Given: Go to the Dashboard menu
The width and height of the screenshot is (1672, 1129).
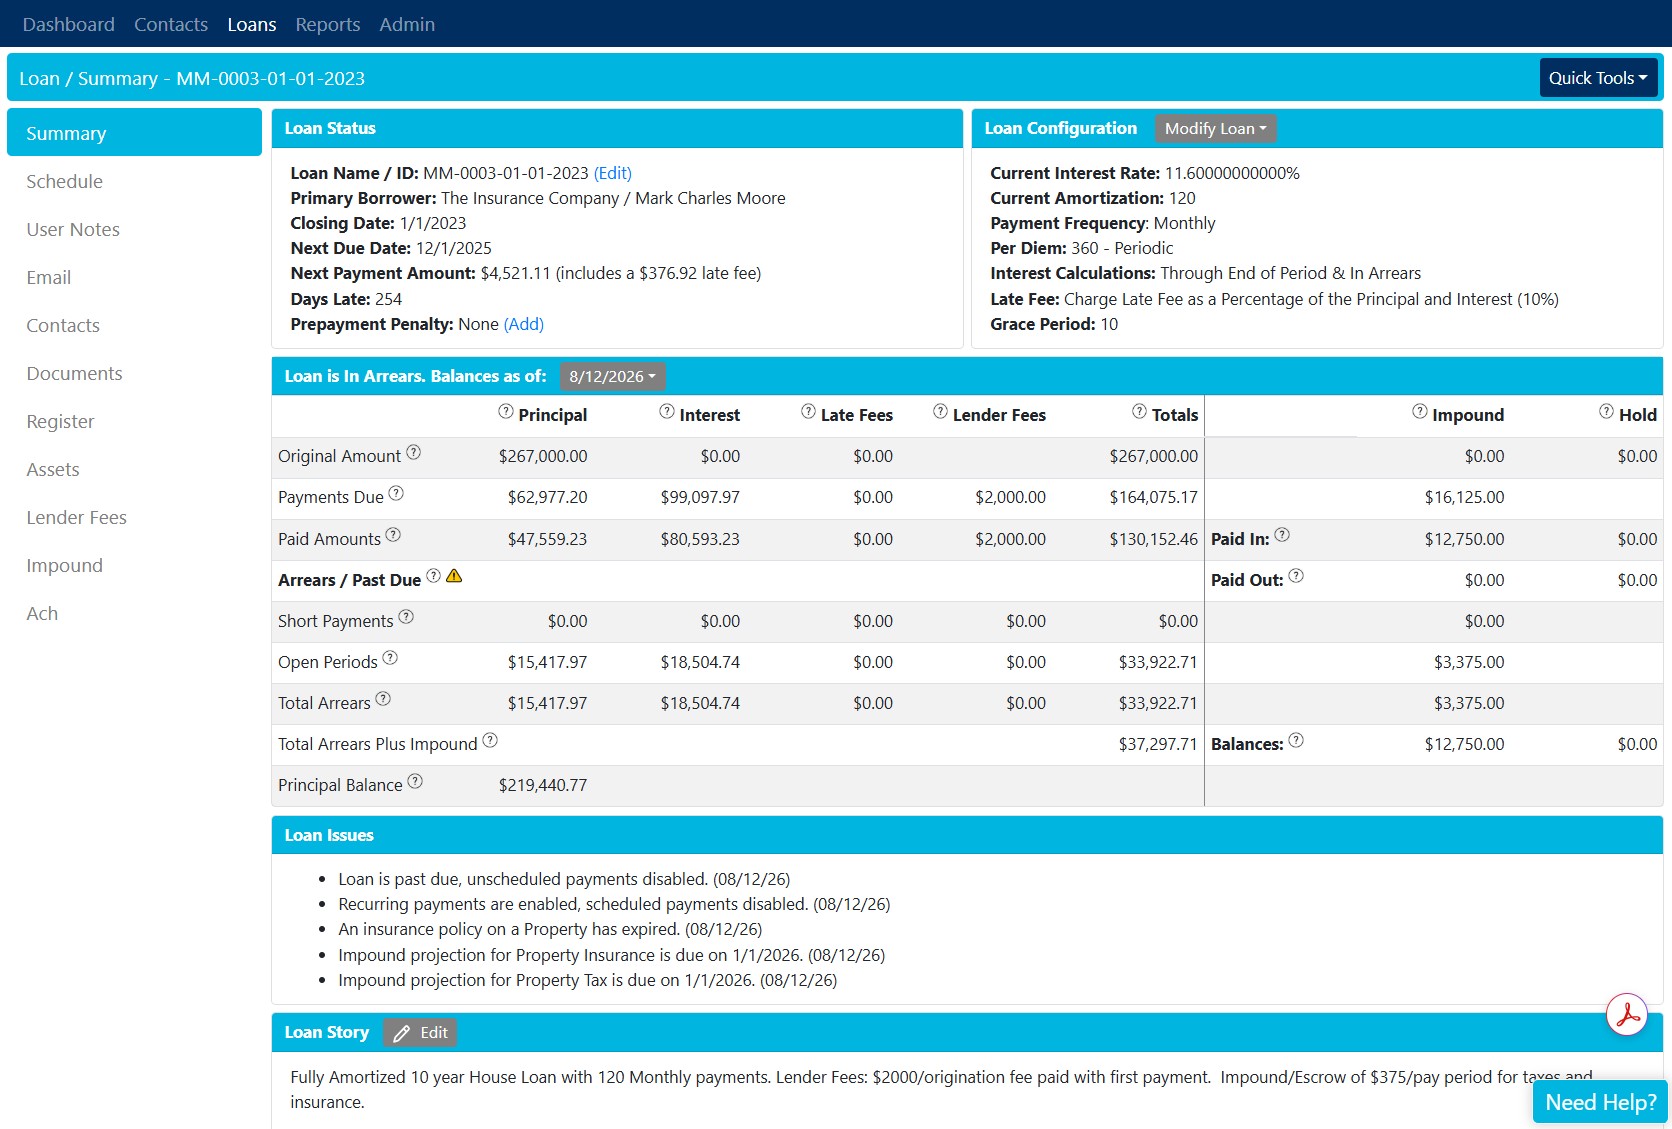Looking at the screenshot, I should (x=69, y=24).
